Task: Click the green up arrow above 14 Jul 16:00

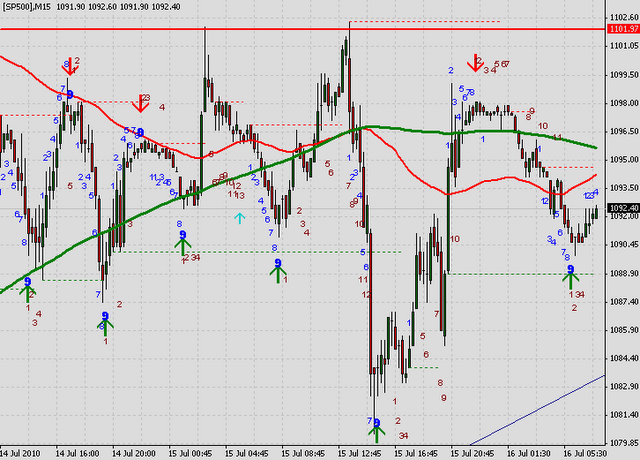Action: tap(105, 323)
